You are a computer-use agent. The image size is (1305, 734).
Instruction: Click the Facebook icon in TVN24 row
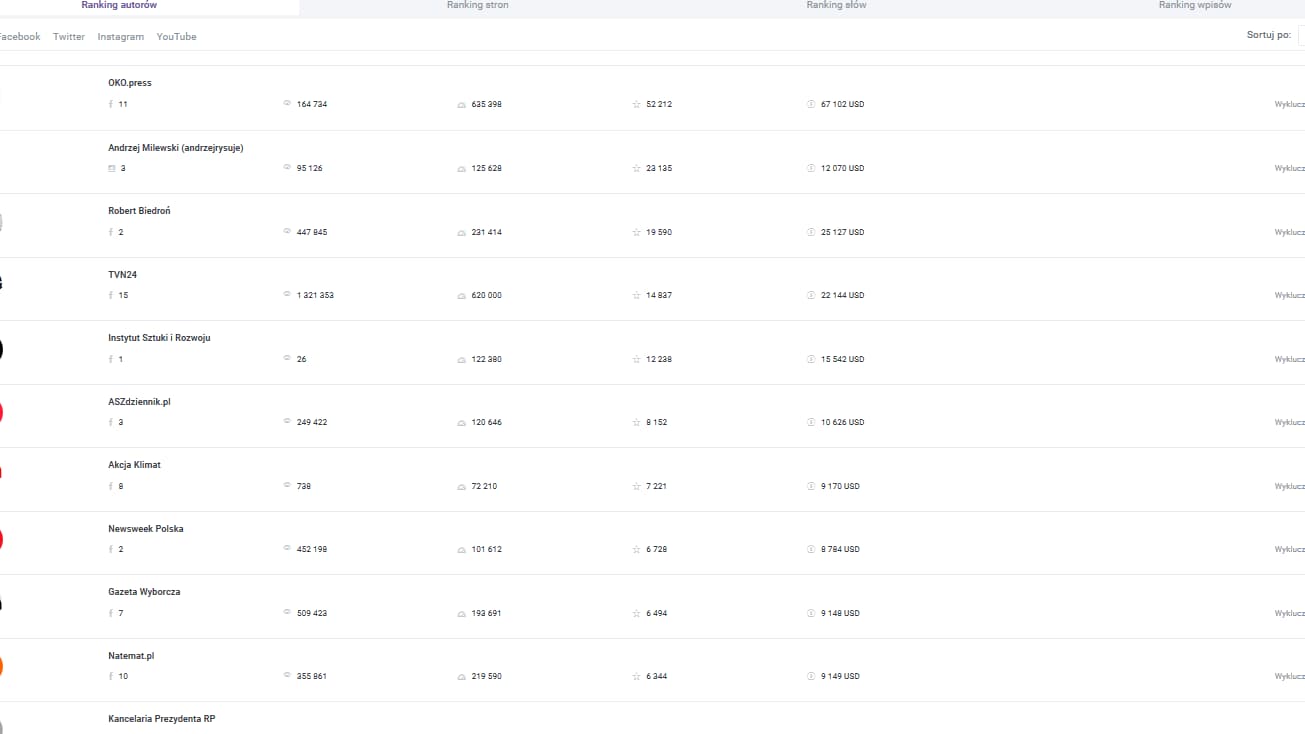(x=111, y=295)
